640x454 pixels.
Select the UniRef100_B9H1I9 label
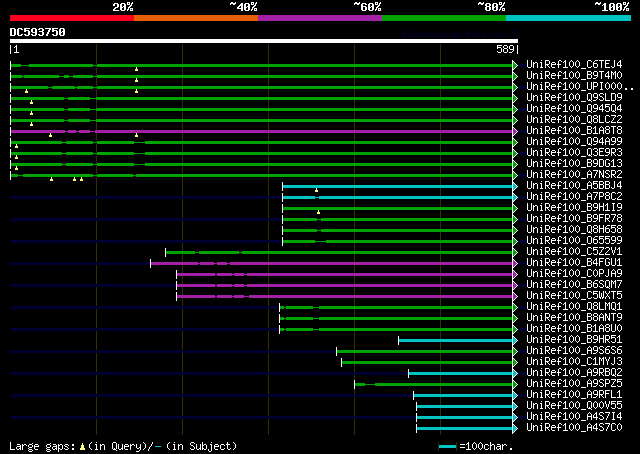[x=574, y=208]
